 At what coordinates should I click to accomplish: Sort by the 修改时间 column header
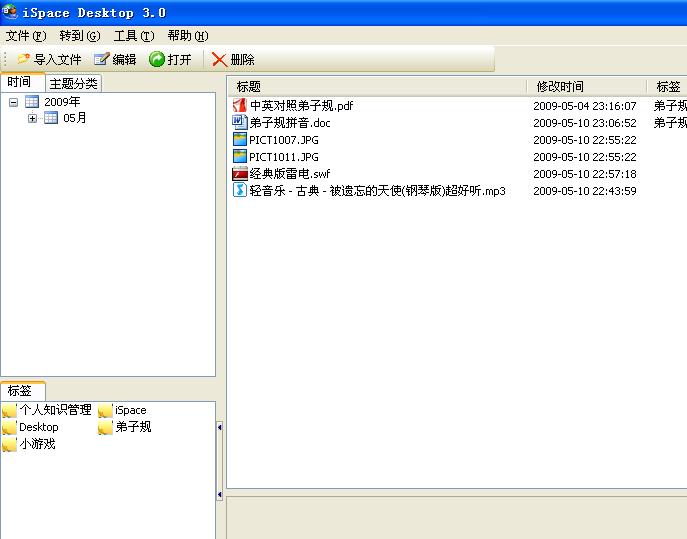click(x=586, y=86)
